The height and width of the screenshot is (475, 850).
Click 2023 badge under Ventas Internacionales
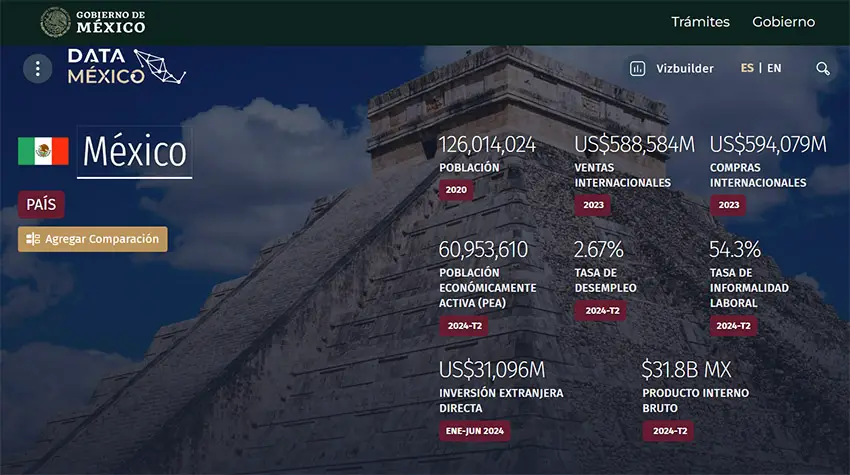point(593,205)
